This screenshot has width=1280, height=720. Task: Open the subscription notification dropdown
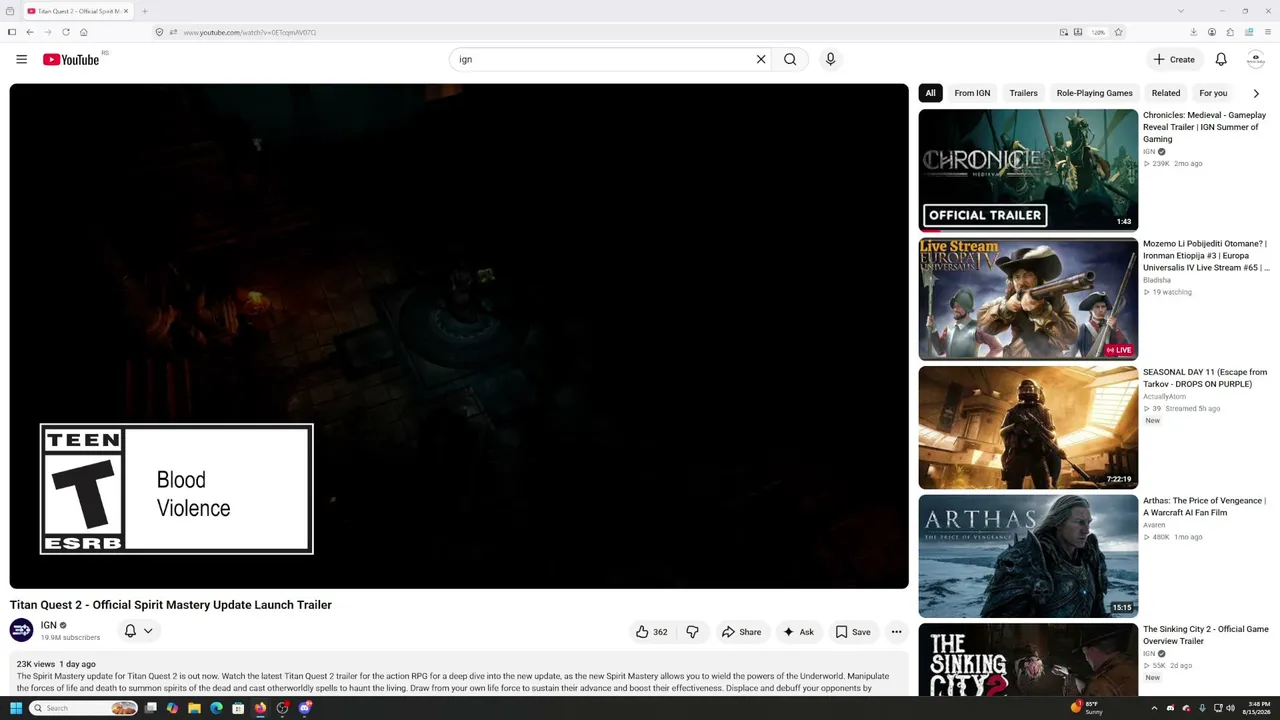click(138, 631)
